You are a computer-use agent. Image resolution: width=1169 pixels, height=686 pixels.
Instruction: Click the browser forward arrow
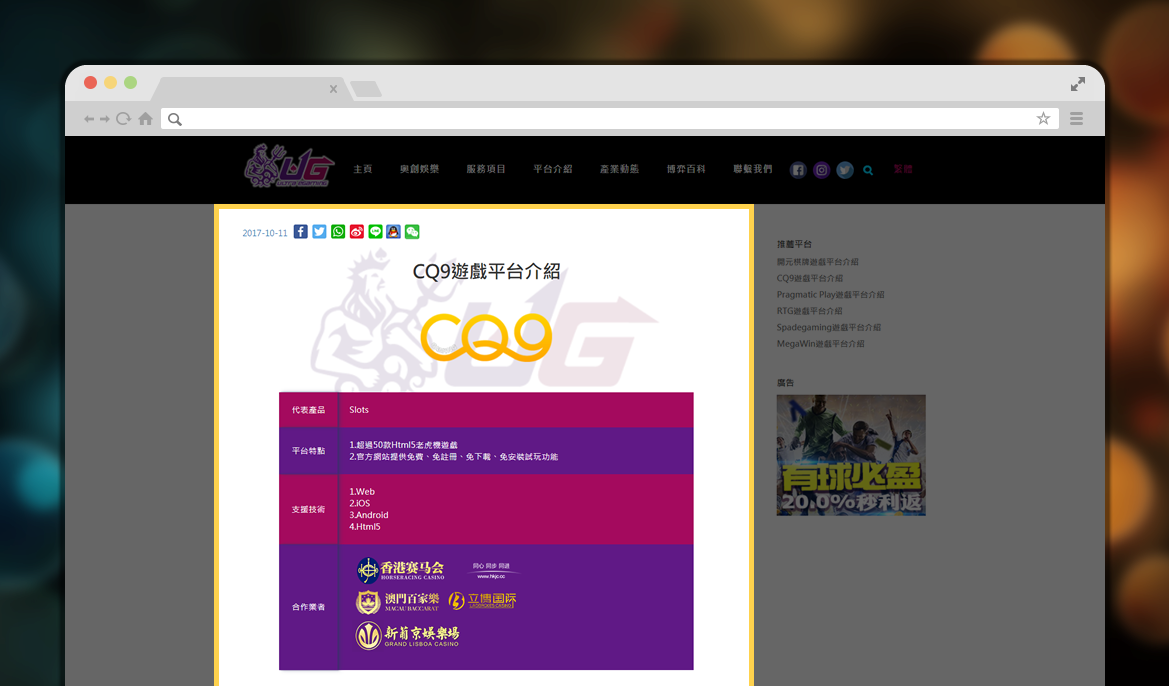[x=105, y=119]
